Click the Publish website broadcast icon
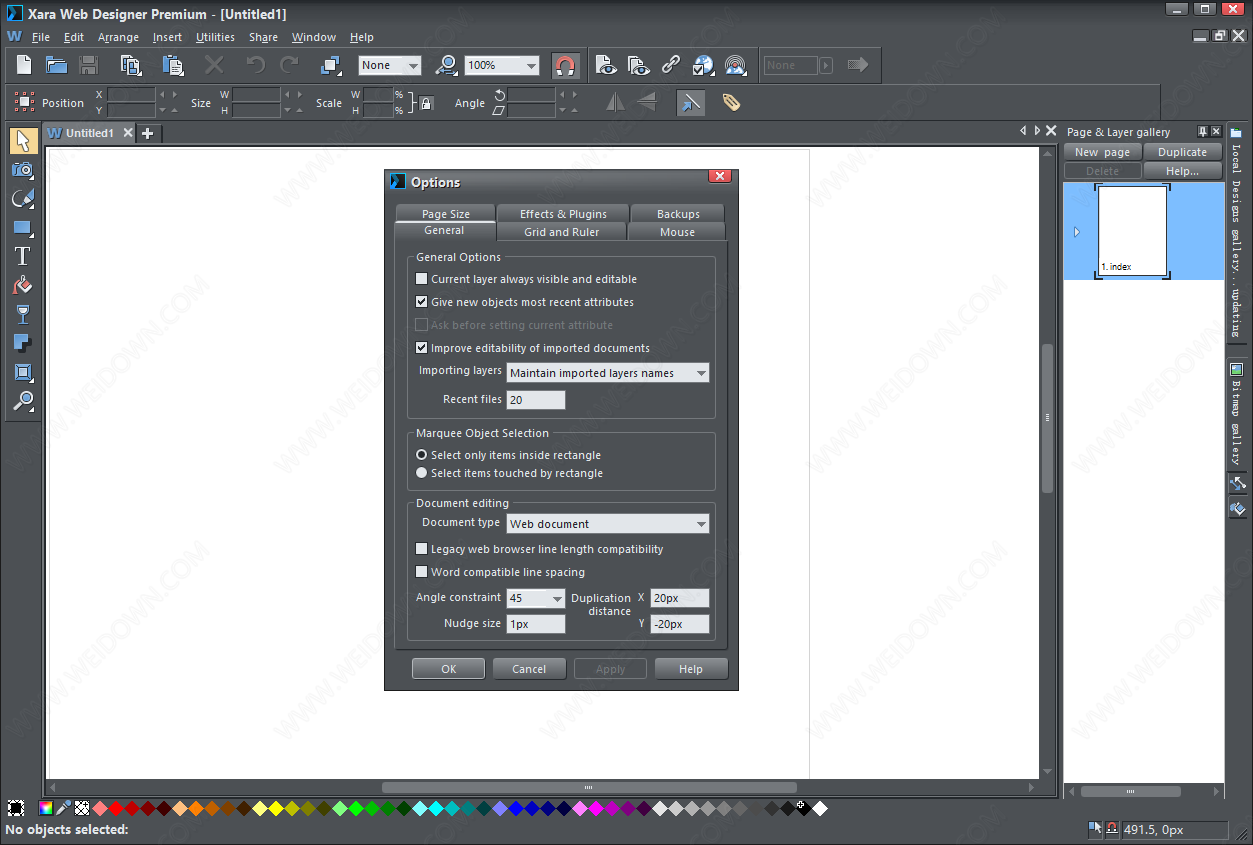This screenshot has height=845, width=1253. [735, 65]
